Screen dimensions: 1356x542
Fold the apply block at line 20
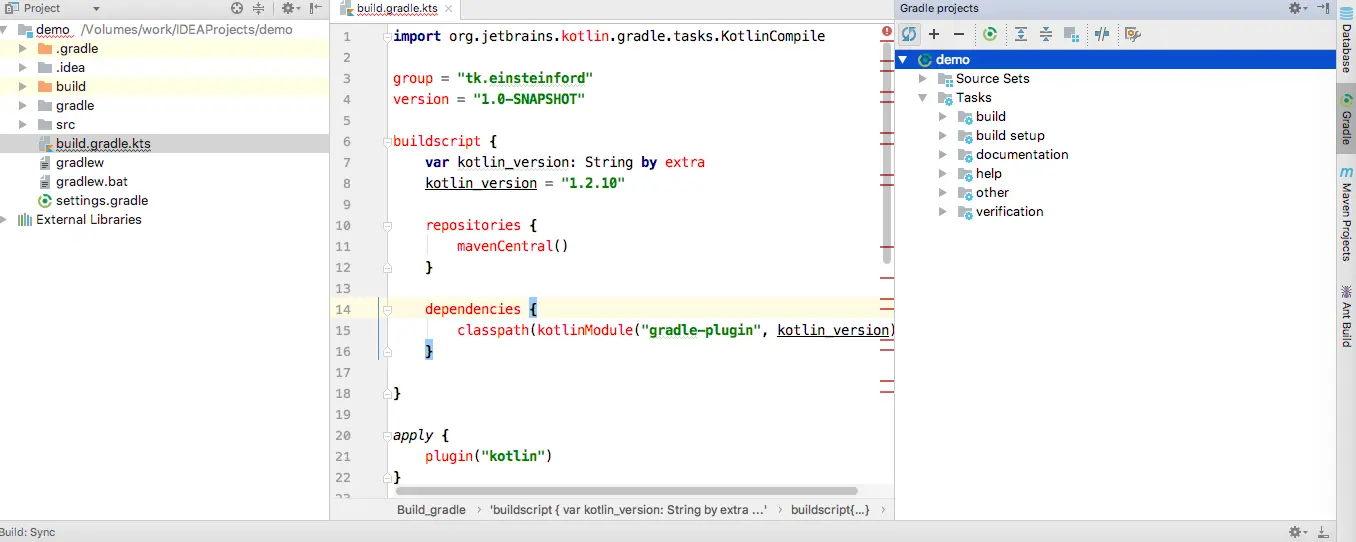point(385,435)
